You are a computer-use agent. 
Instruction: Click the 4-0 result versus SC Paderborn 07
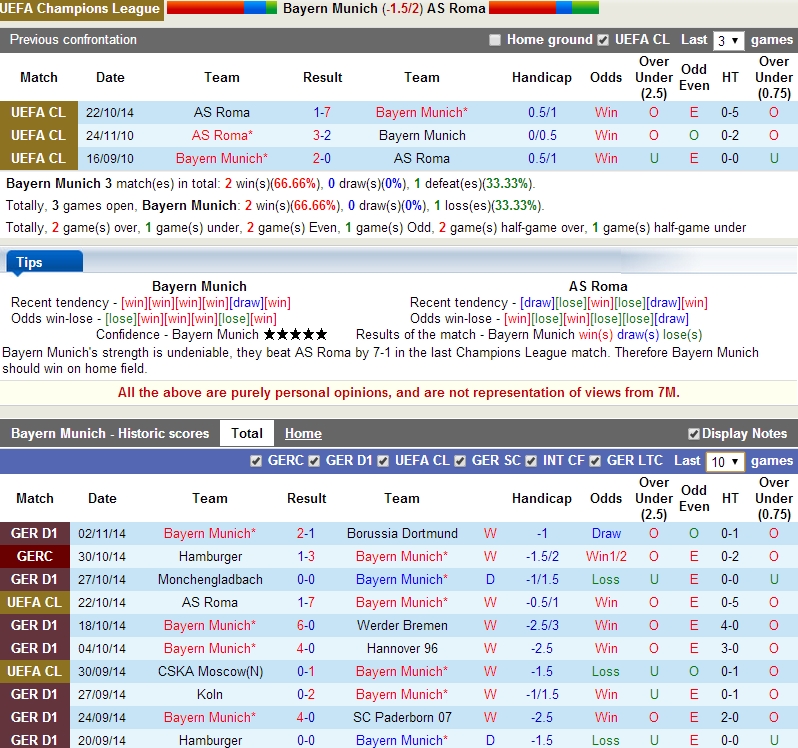305,717
